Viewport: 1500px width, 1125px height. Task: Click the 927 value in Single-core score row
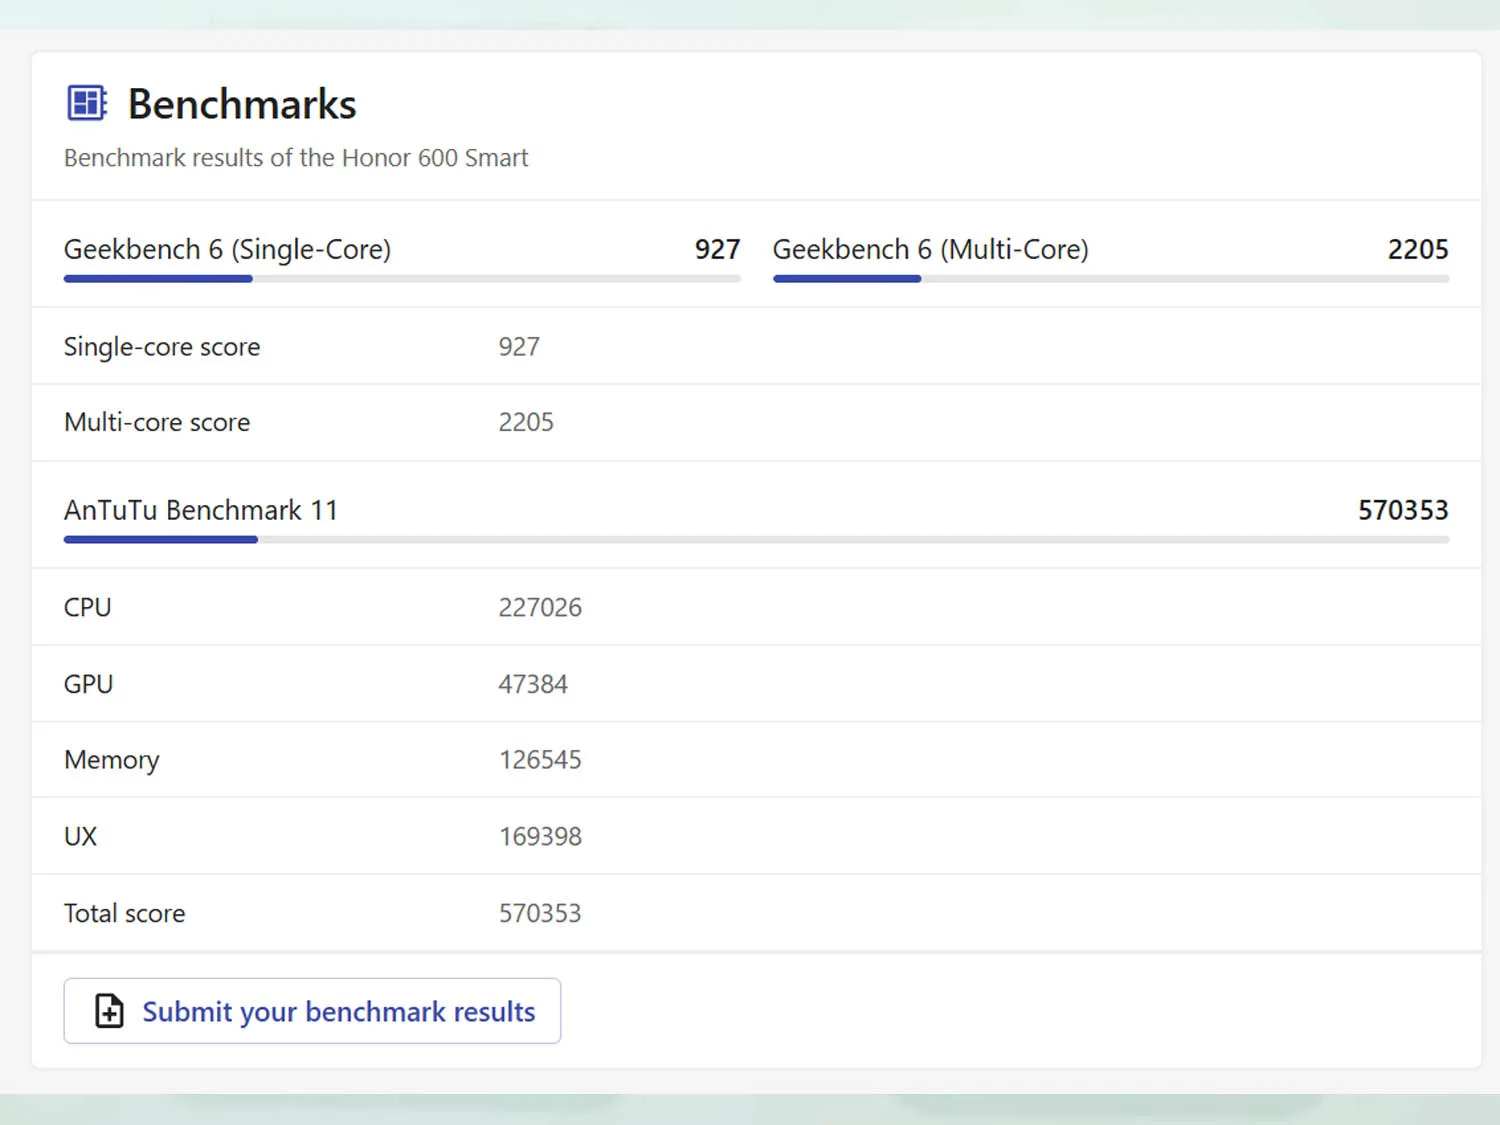[x=519, y=347]
